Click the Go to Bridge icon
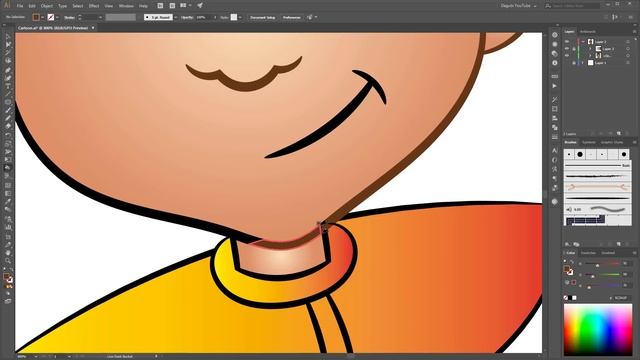 160,6
